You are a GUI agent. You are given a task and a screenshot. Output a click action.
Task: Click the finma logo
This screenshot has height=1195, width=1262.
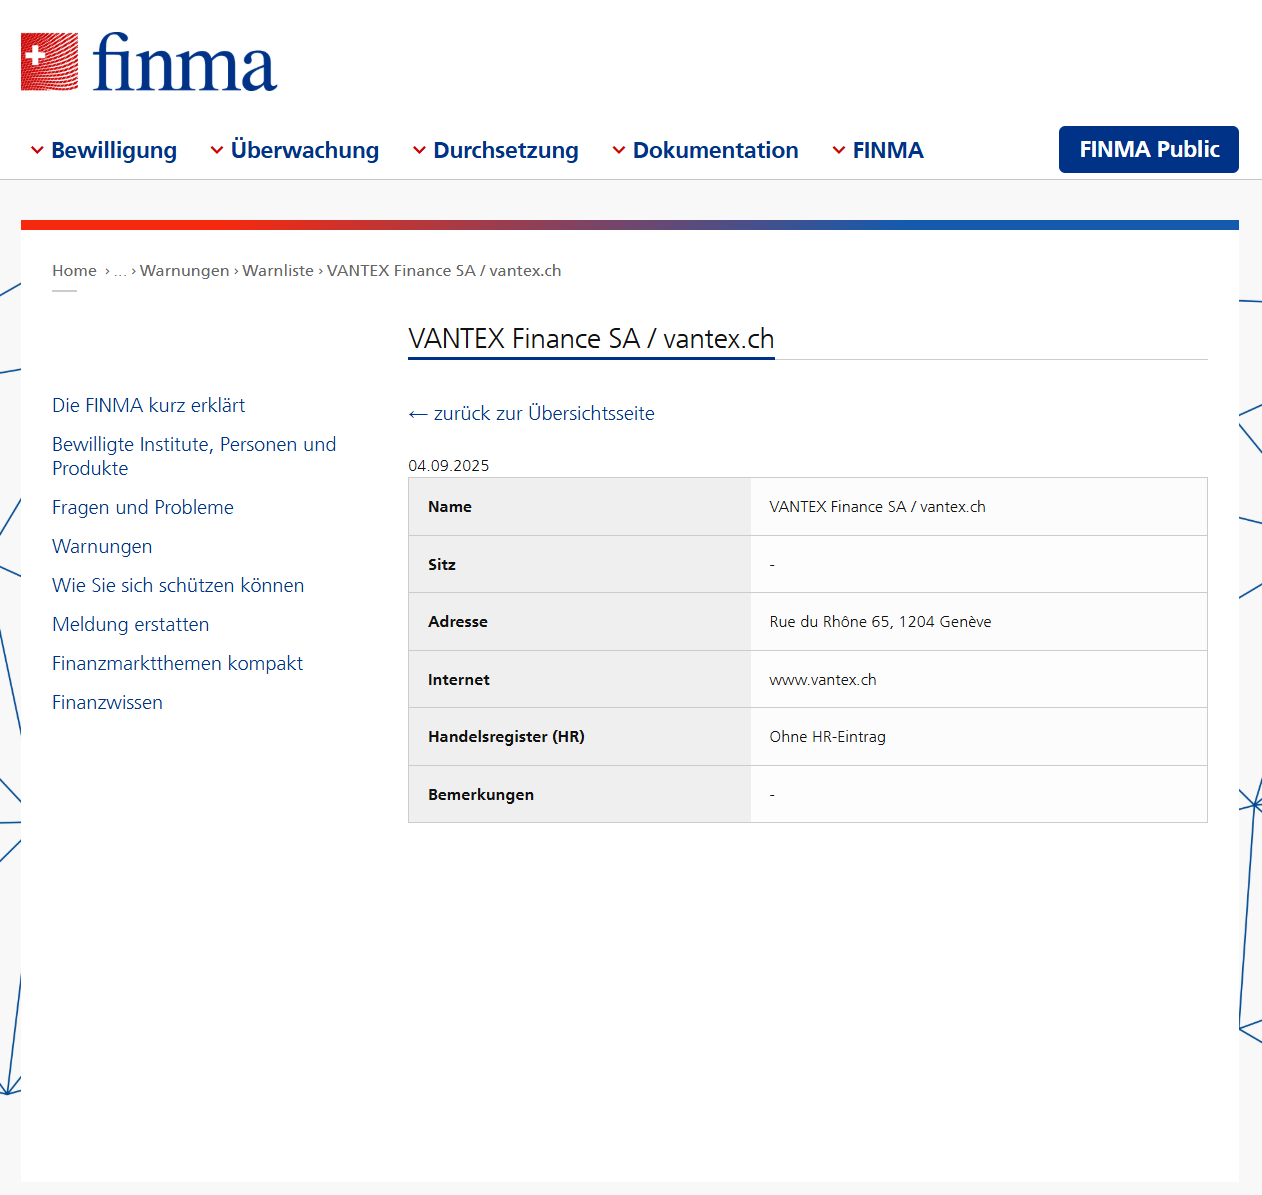[149, 62]
